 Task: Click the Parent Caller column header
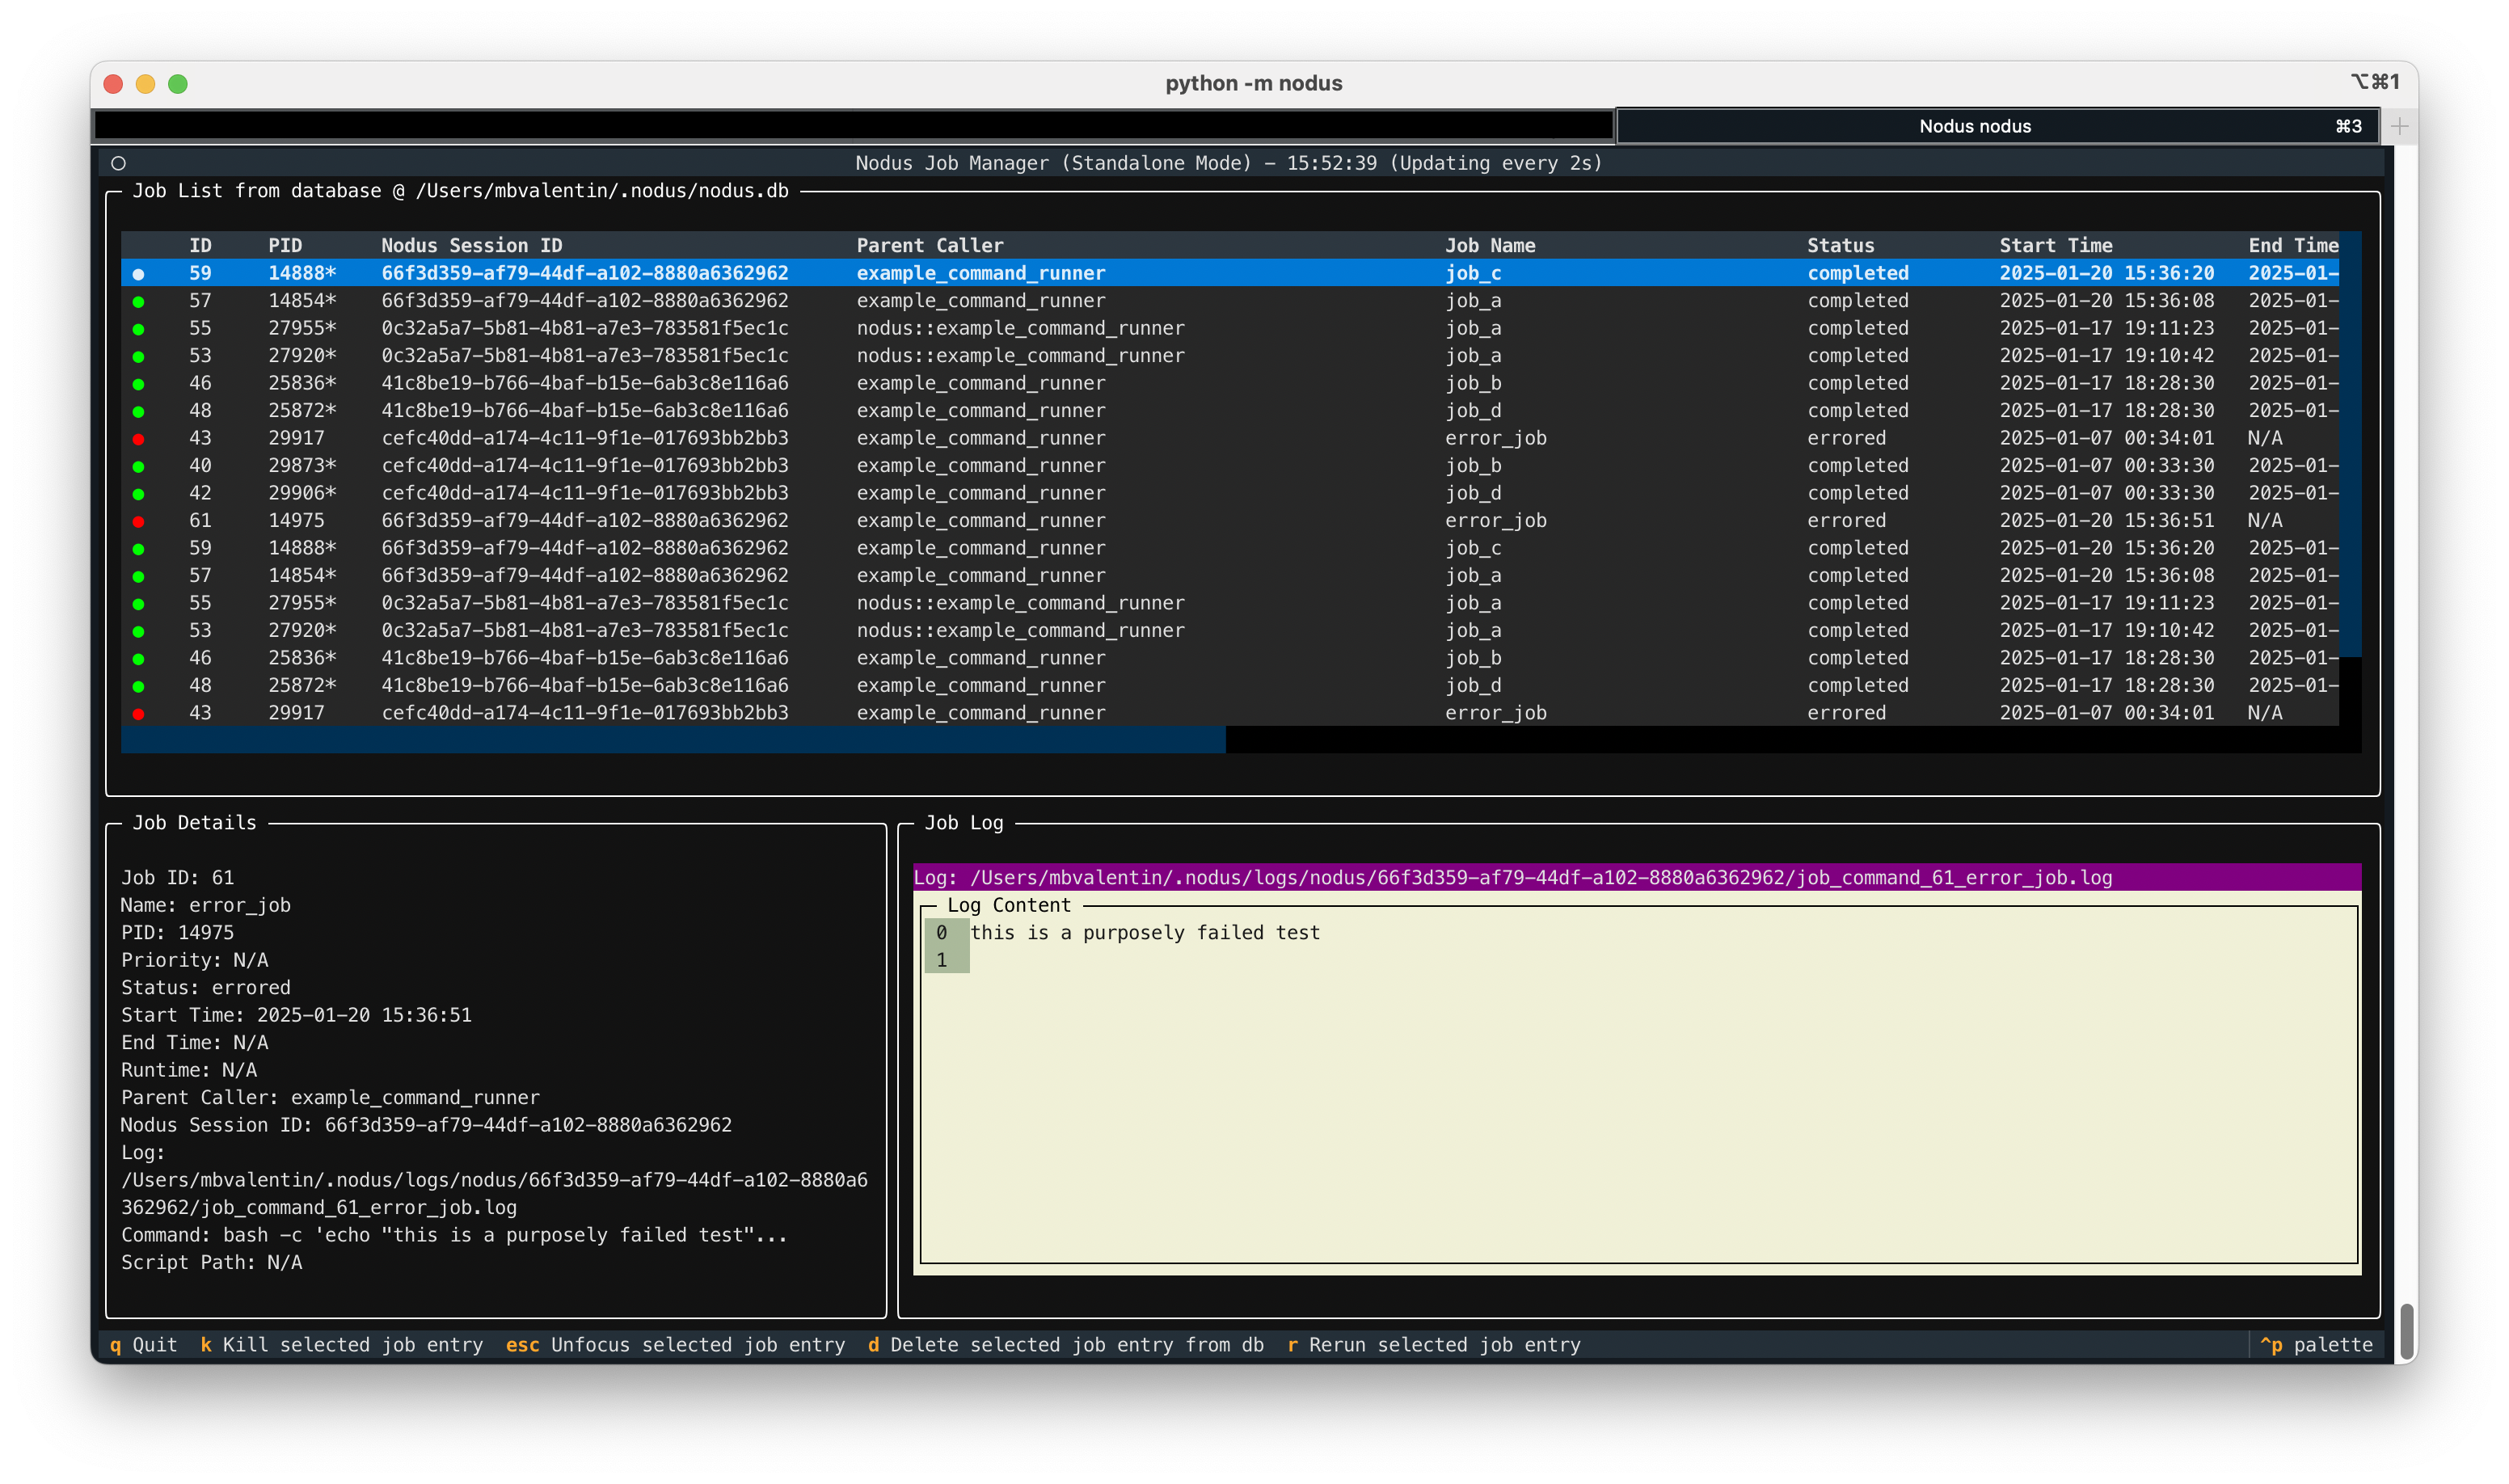(929, 245)
